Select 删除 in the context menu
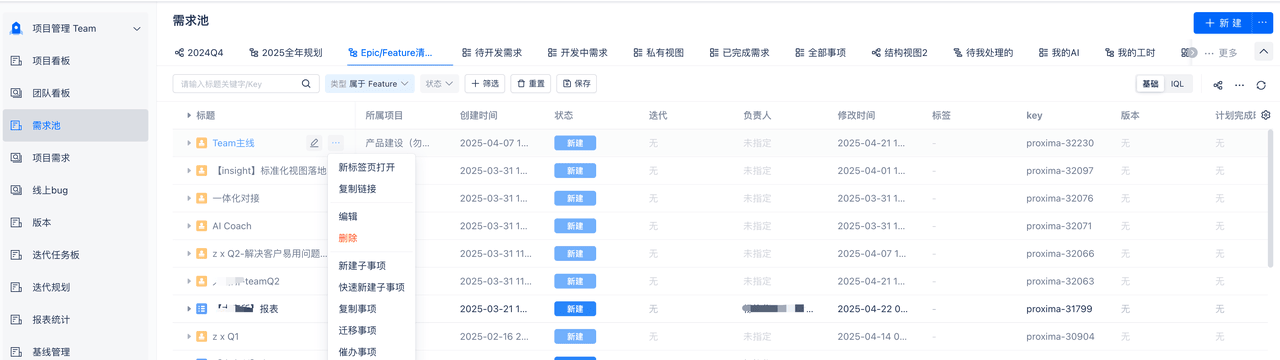 coord(348,238)
